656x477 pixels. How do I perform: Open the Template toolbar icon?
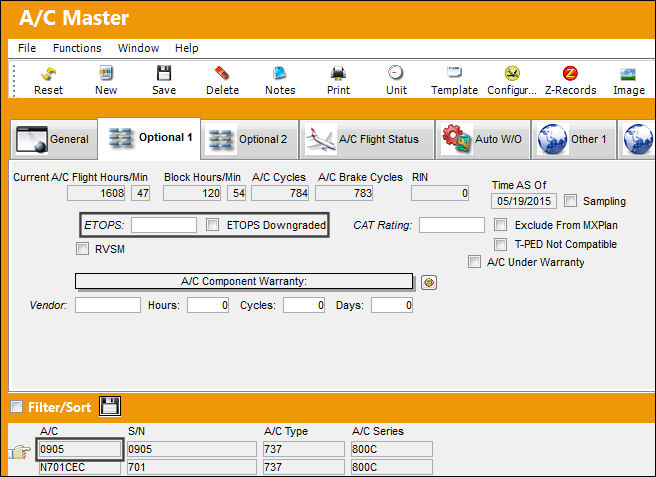click(x=454, y=81)
